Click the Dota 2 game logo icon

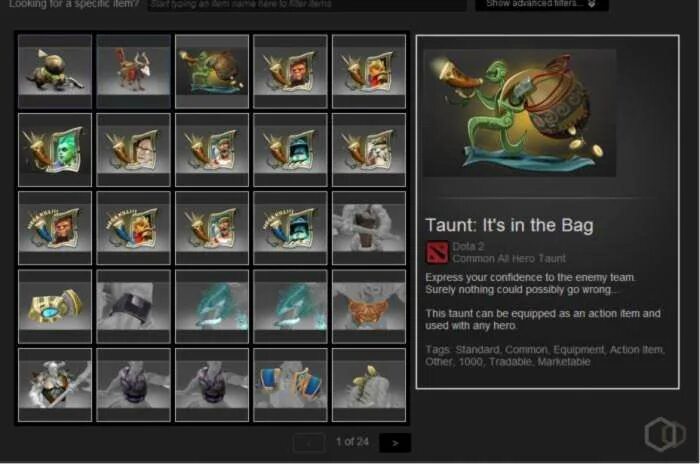pos(437,252)
